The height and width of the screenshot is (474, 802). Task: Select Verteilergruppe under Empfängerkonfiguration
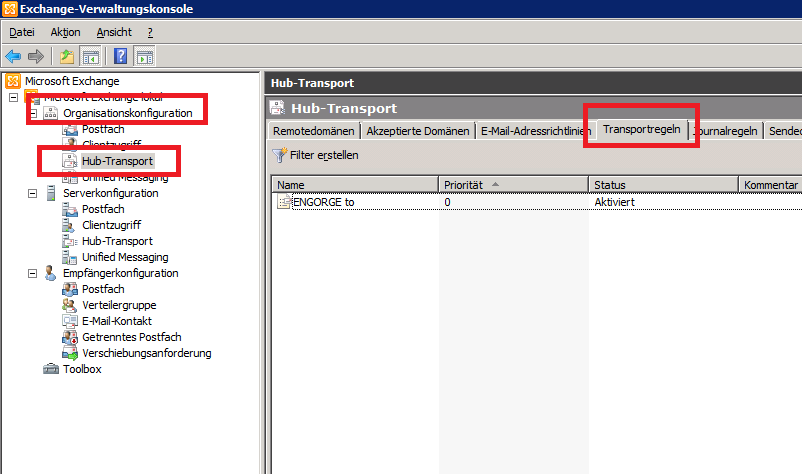pyautogui.click(x=119, y=305)
